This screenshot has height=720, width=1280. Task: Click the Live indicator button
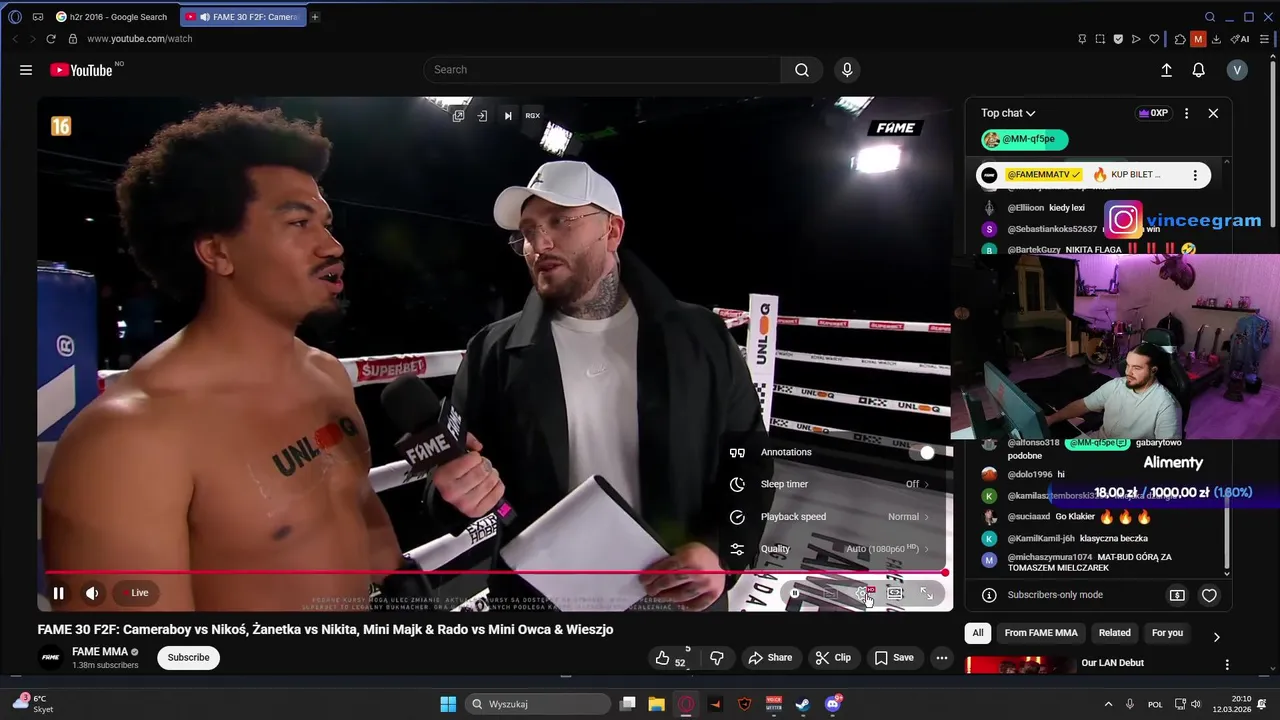(x=134, y=593)
